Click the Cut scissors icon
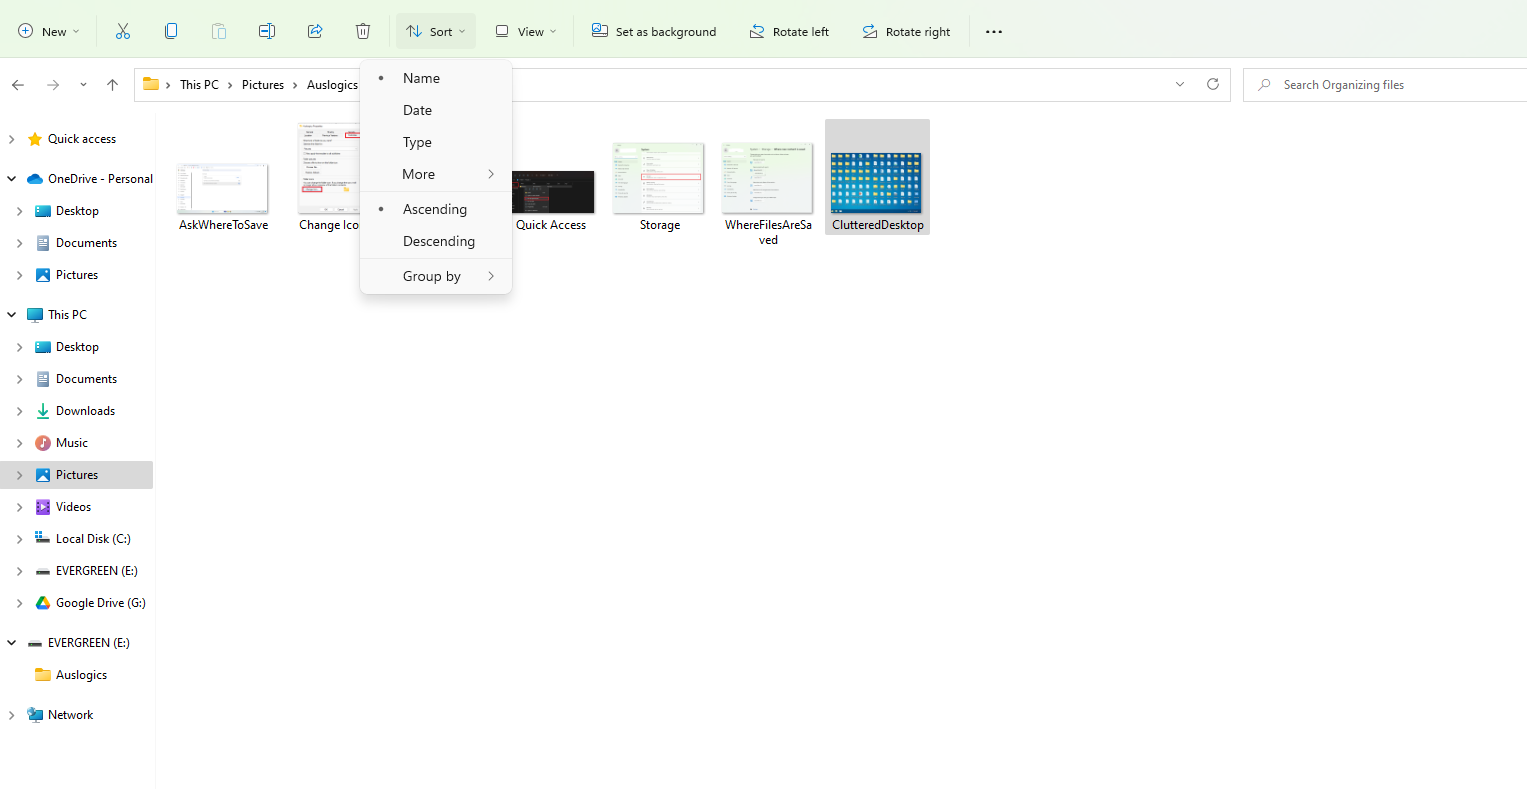Viewport: 1527px width, 789px height. pos(123,31)
